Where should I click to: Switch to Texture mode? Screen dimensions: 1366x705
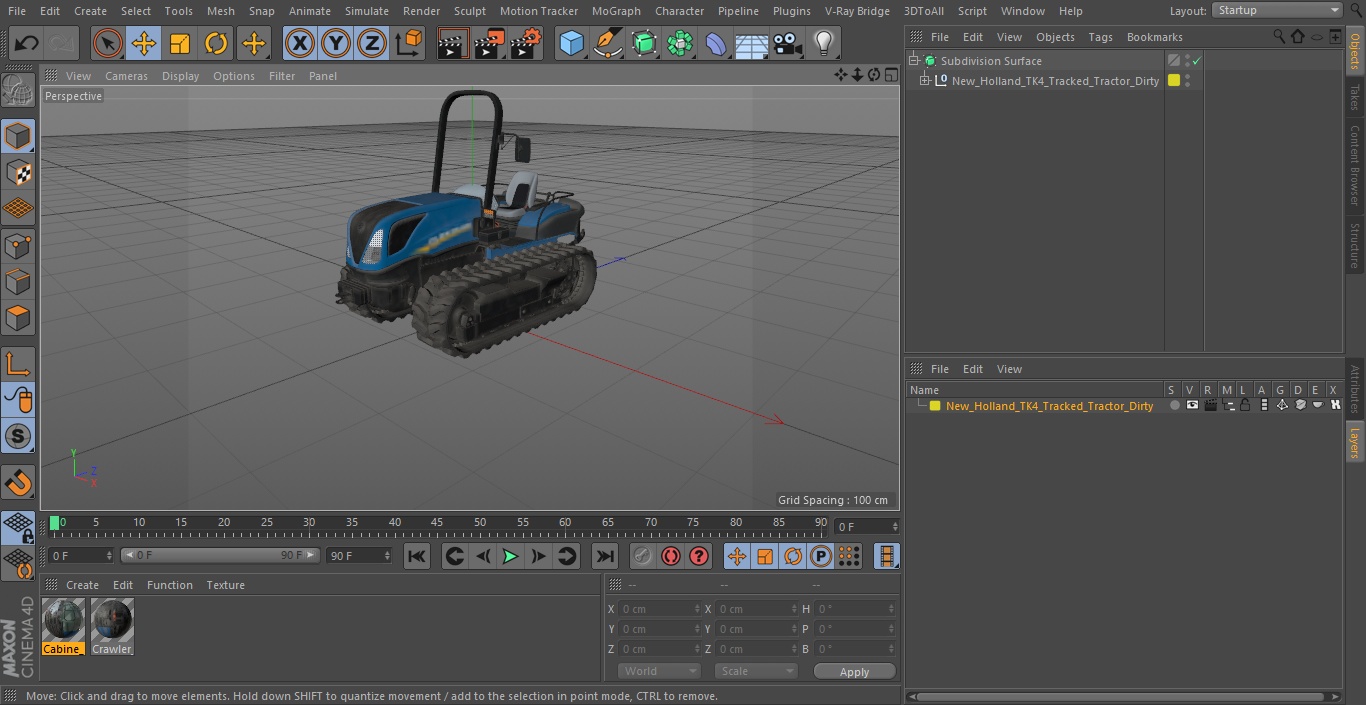pyautogui.click(x=18, y=172)
